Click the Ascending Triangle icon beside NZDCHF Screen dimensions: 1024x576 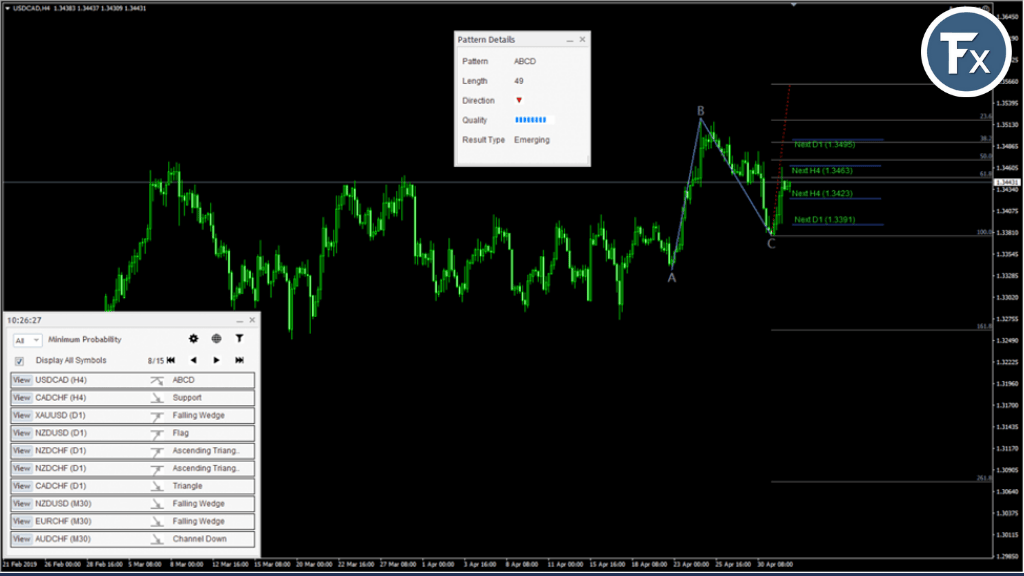point(156,451)
